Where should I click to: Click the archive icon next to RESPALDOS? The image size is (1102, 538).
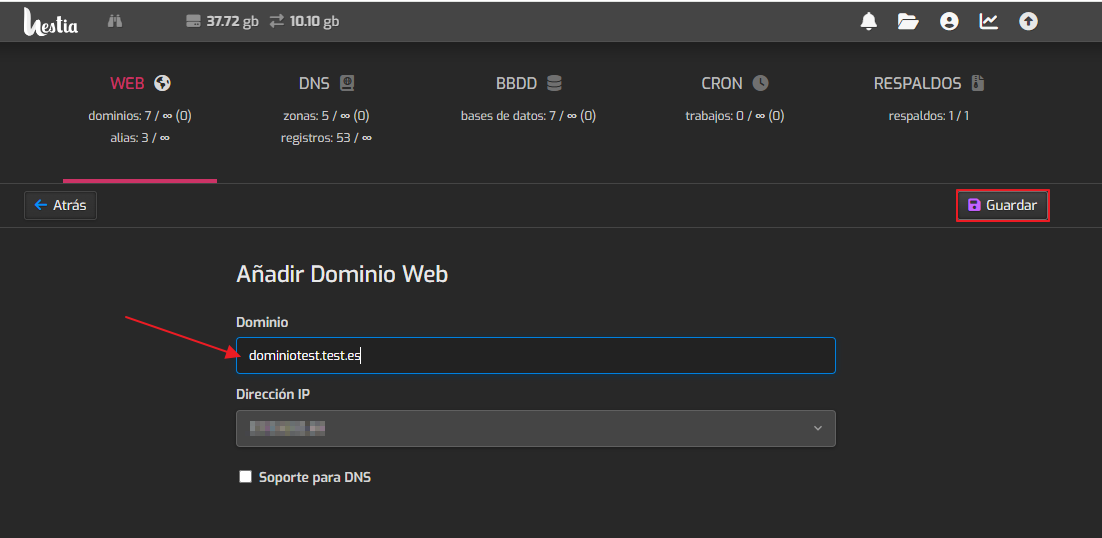tap(978, 83)
